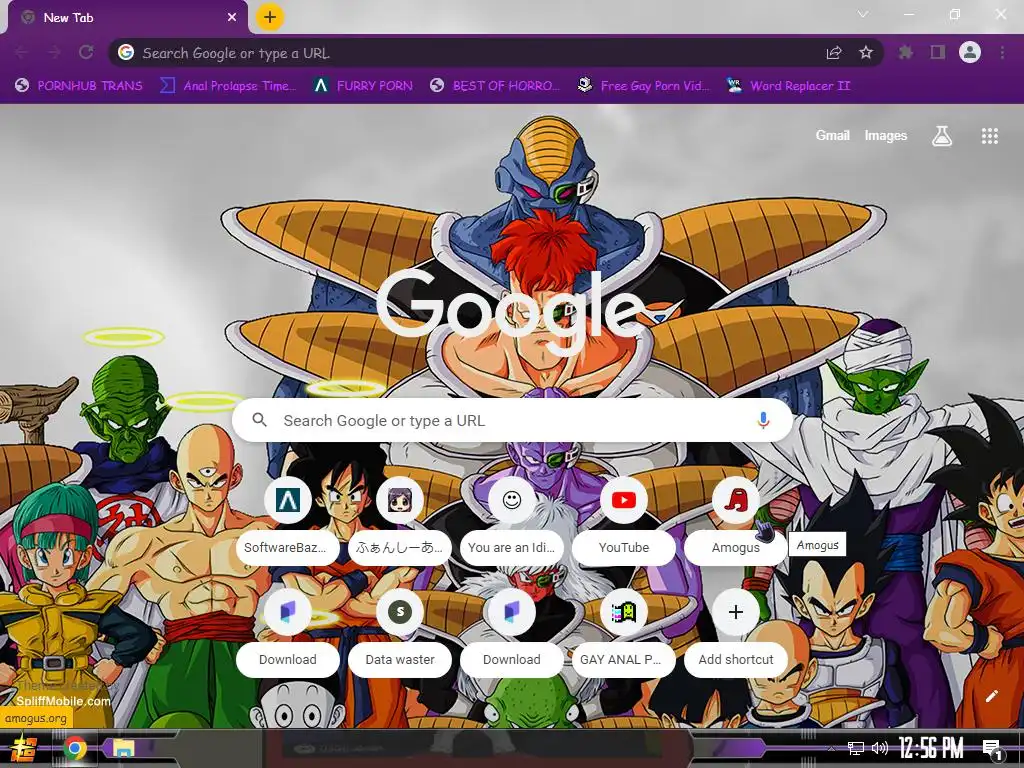Click into the Google search box
Screen dimensions: 1024x768
[x=512, y=421]
